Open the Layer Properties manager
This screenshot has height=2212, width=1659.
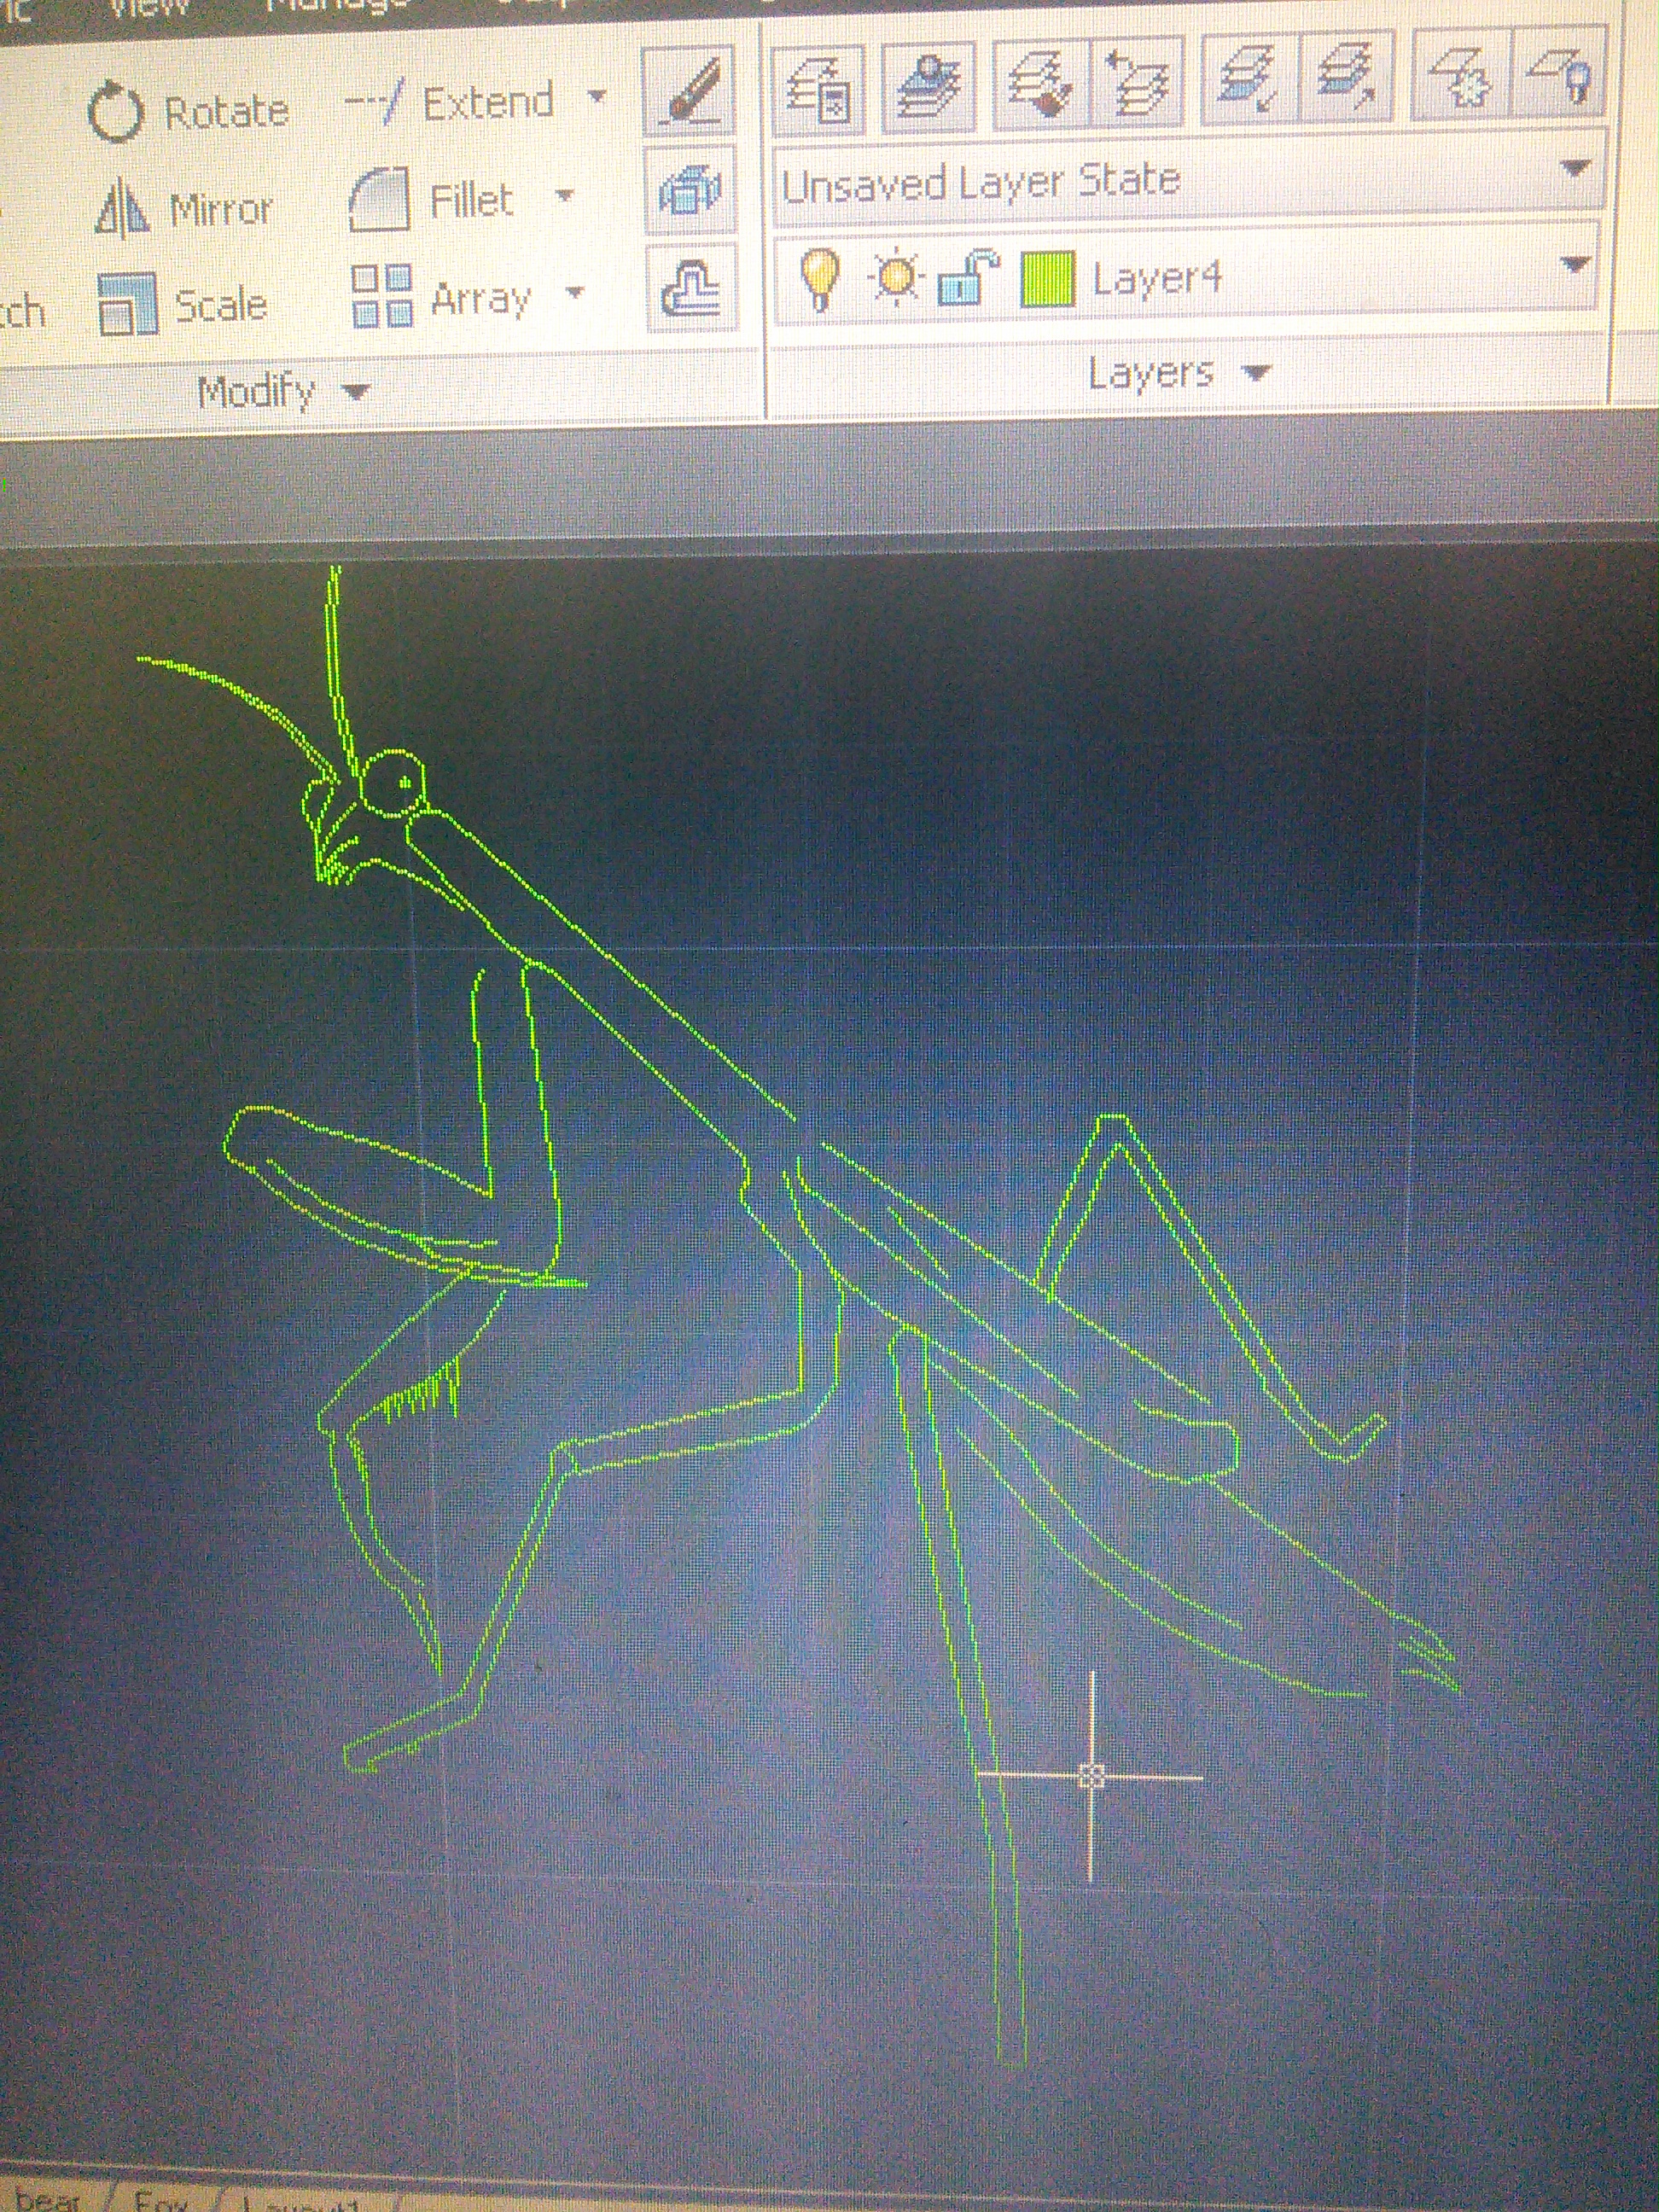point(818,90)
